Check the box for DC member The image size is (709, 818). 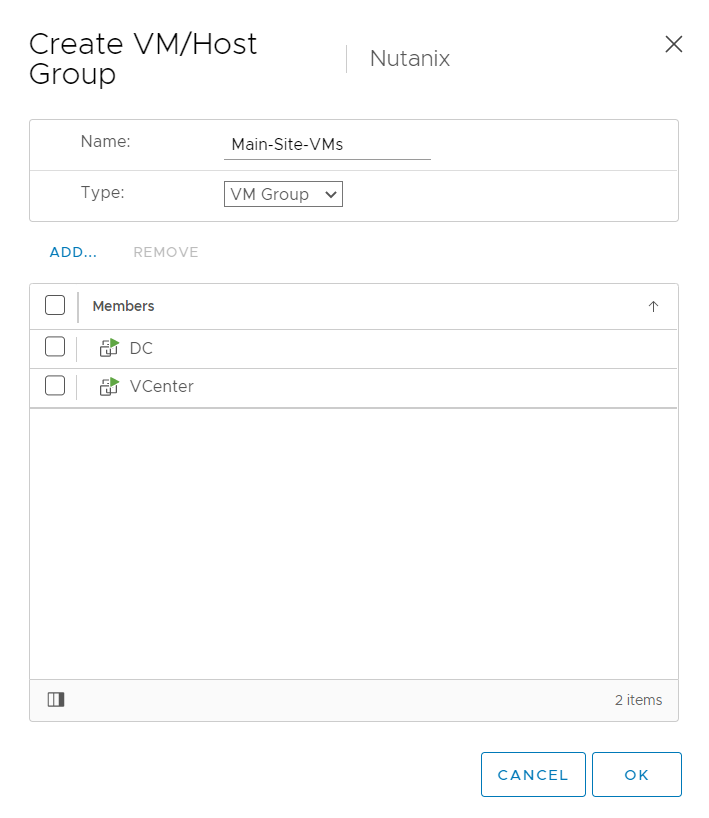[x=55, y=347]
